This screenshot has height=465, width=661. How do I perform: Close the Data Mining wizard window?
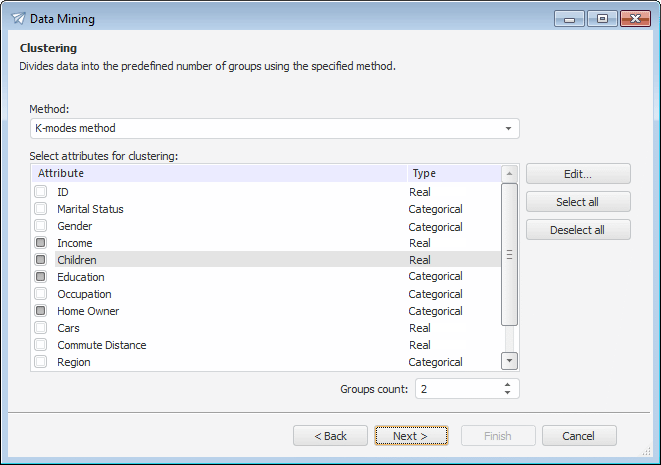tap(635, 18)
